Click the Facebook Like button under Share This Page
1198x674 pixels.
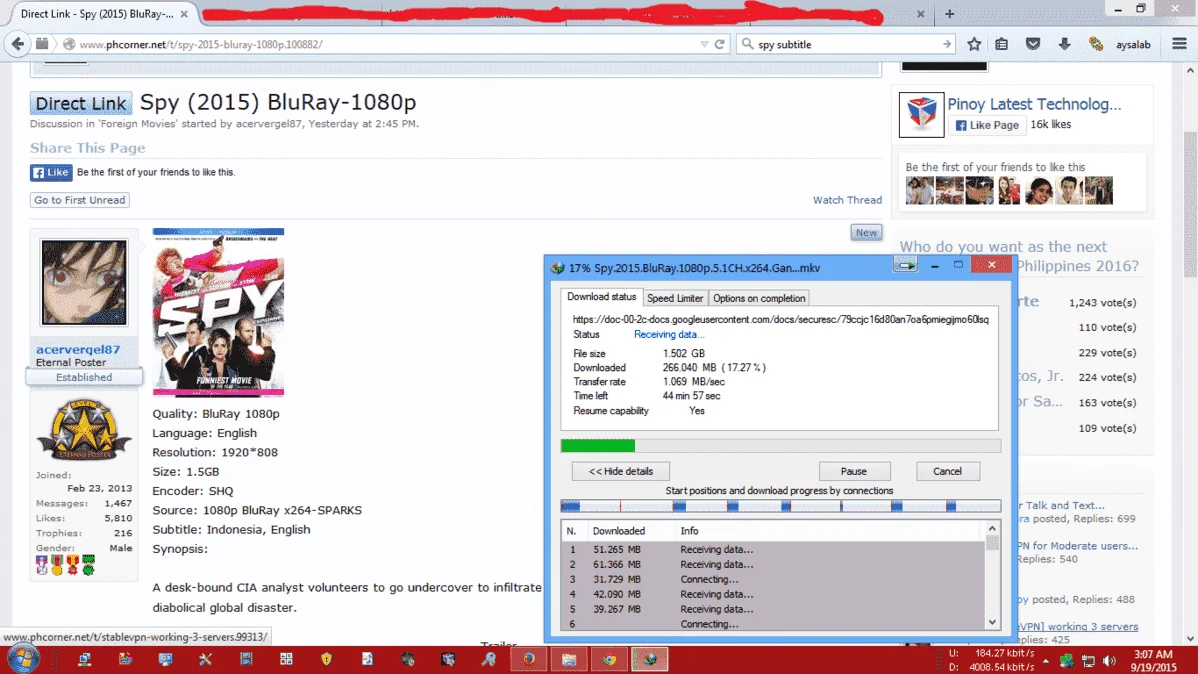tap(51, 173)
